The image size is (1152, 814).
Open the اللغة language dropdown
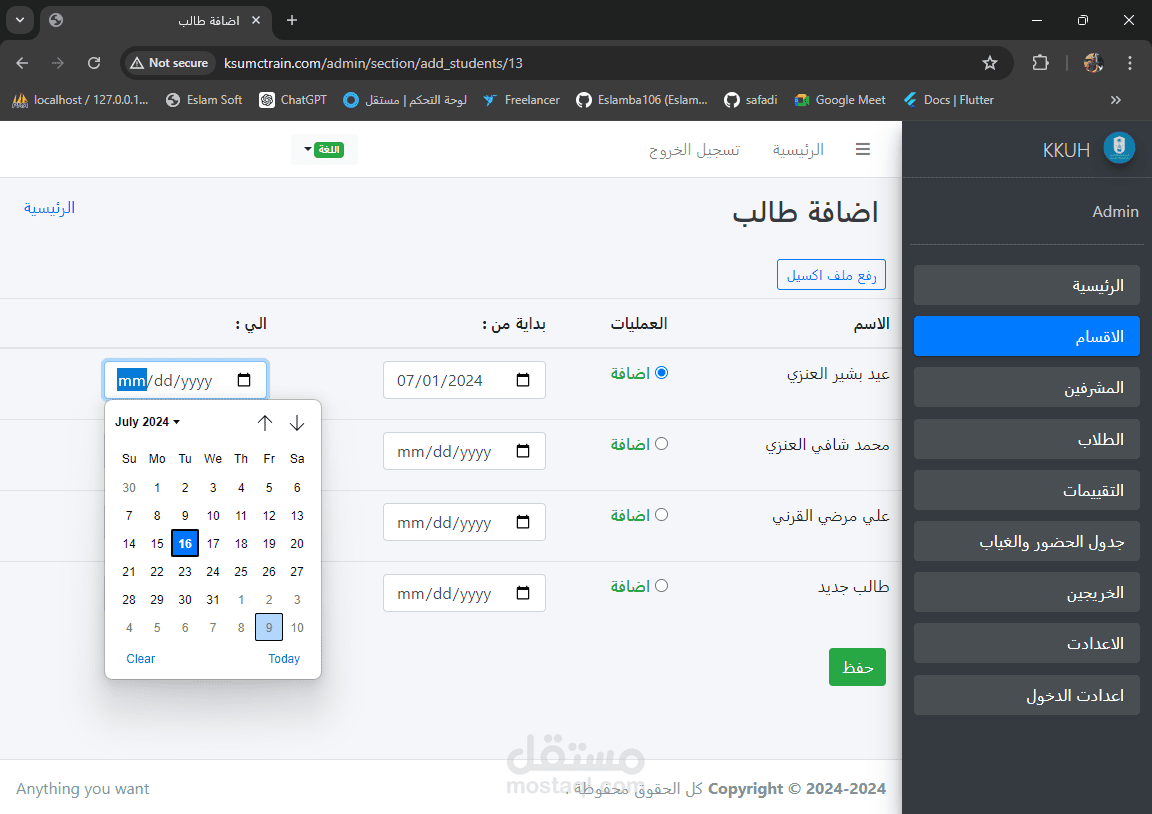(x=324, y=150)
